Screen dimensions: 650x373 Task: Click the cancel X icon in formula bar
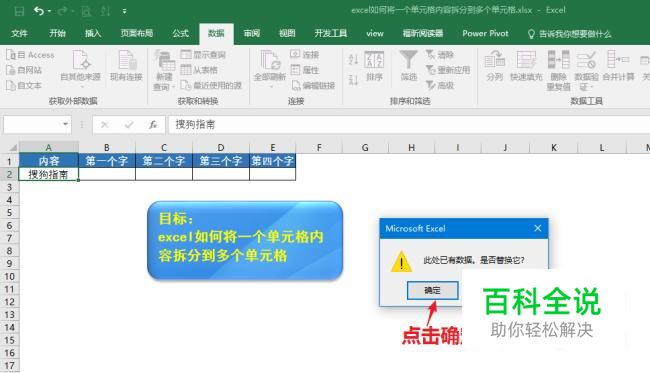tap(104, 124)
